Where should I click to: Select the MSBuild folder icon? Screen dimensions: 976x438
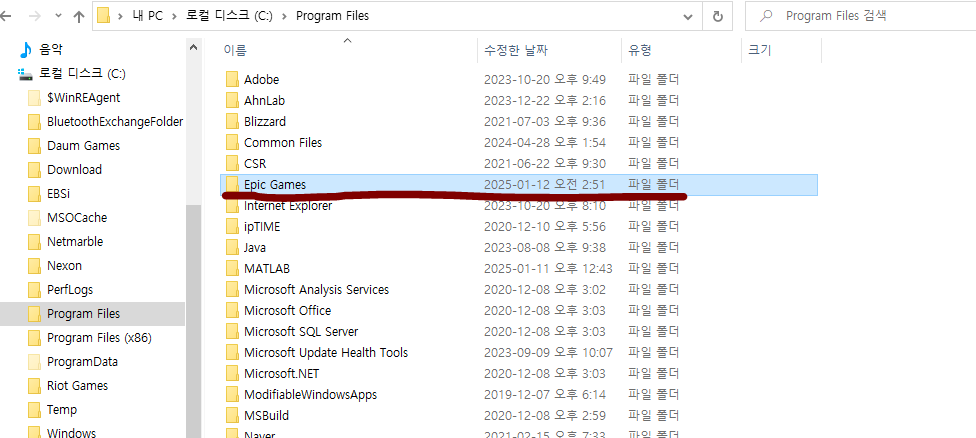click(x=232, y=416)
